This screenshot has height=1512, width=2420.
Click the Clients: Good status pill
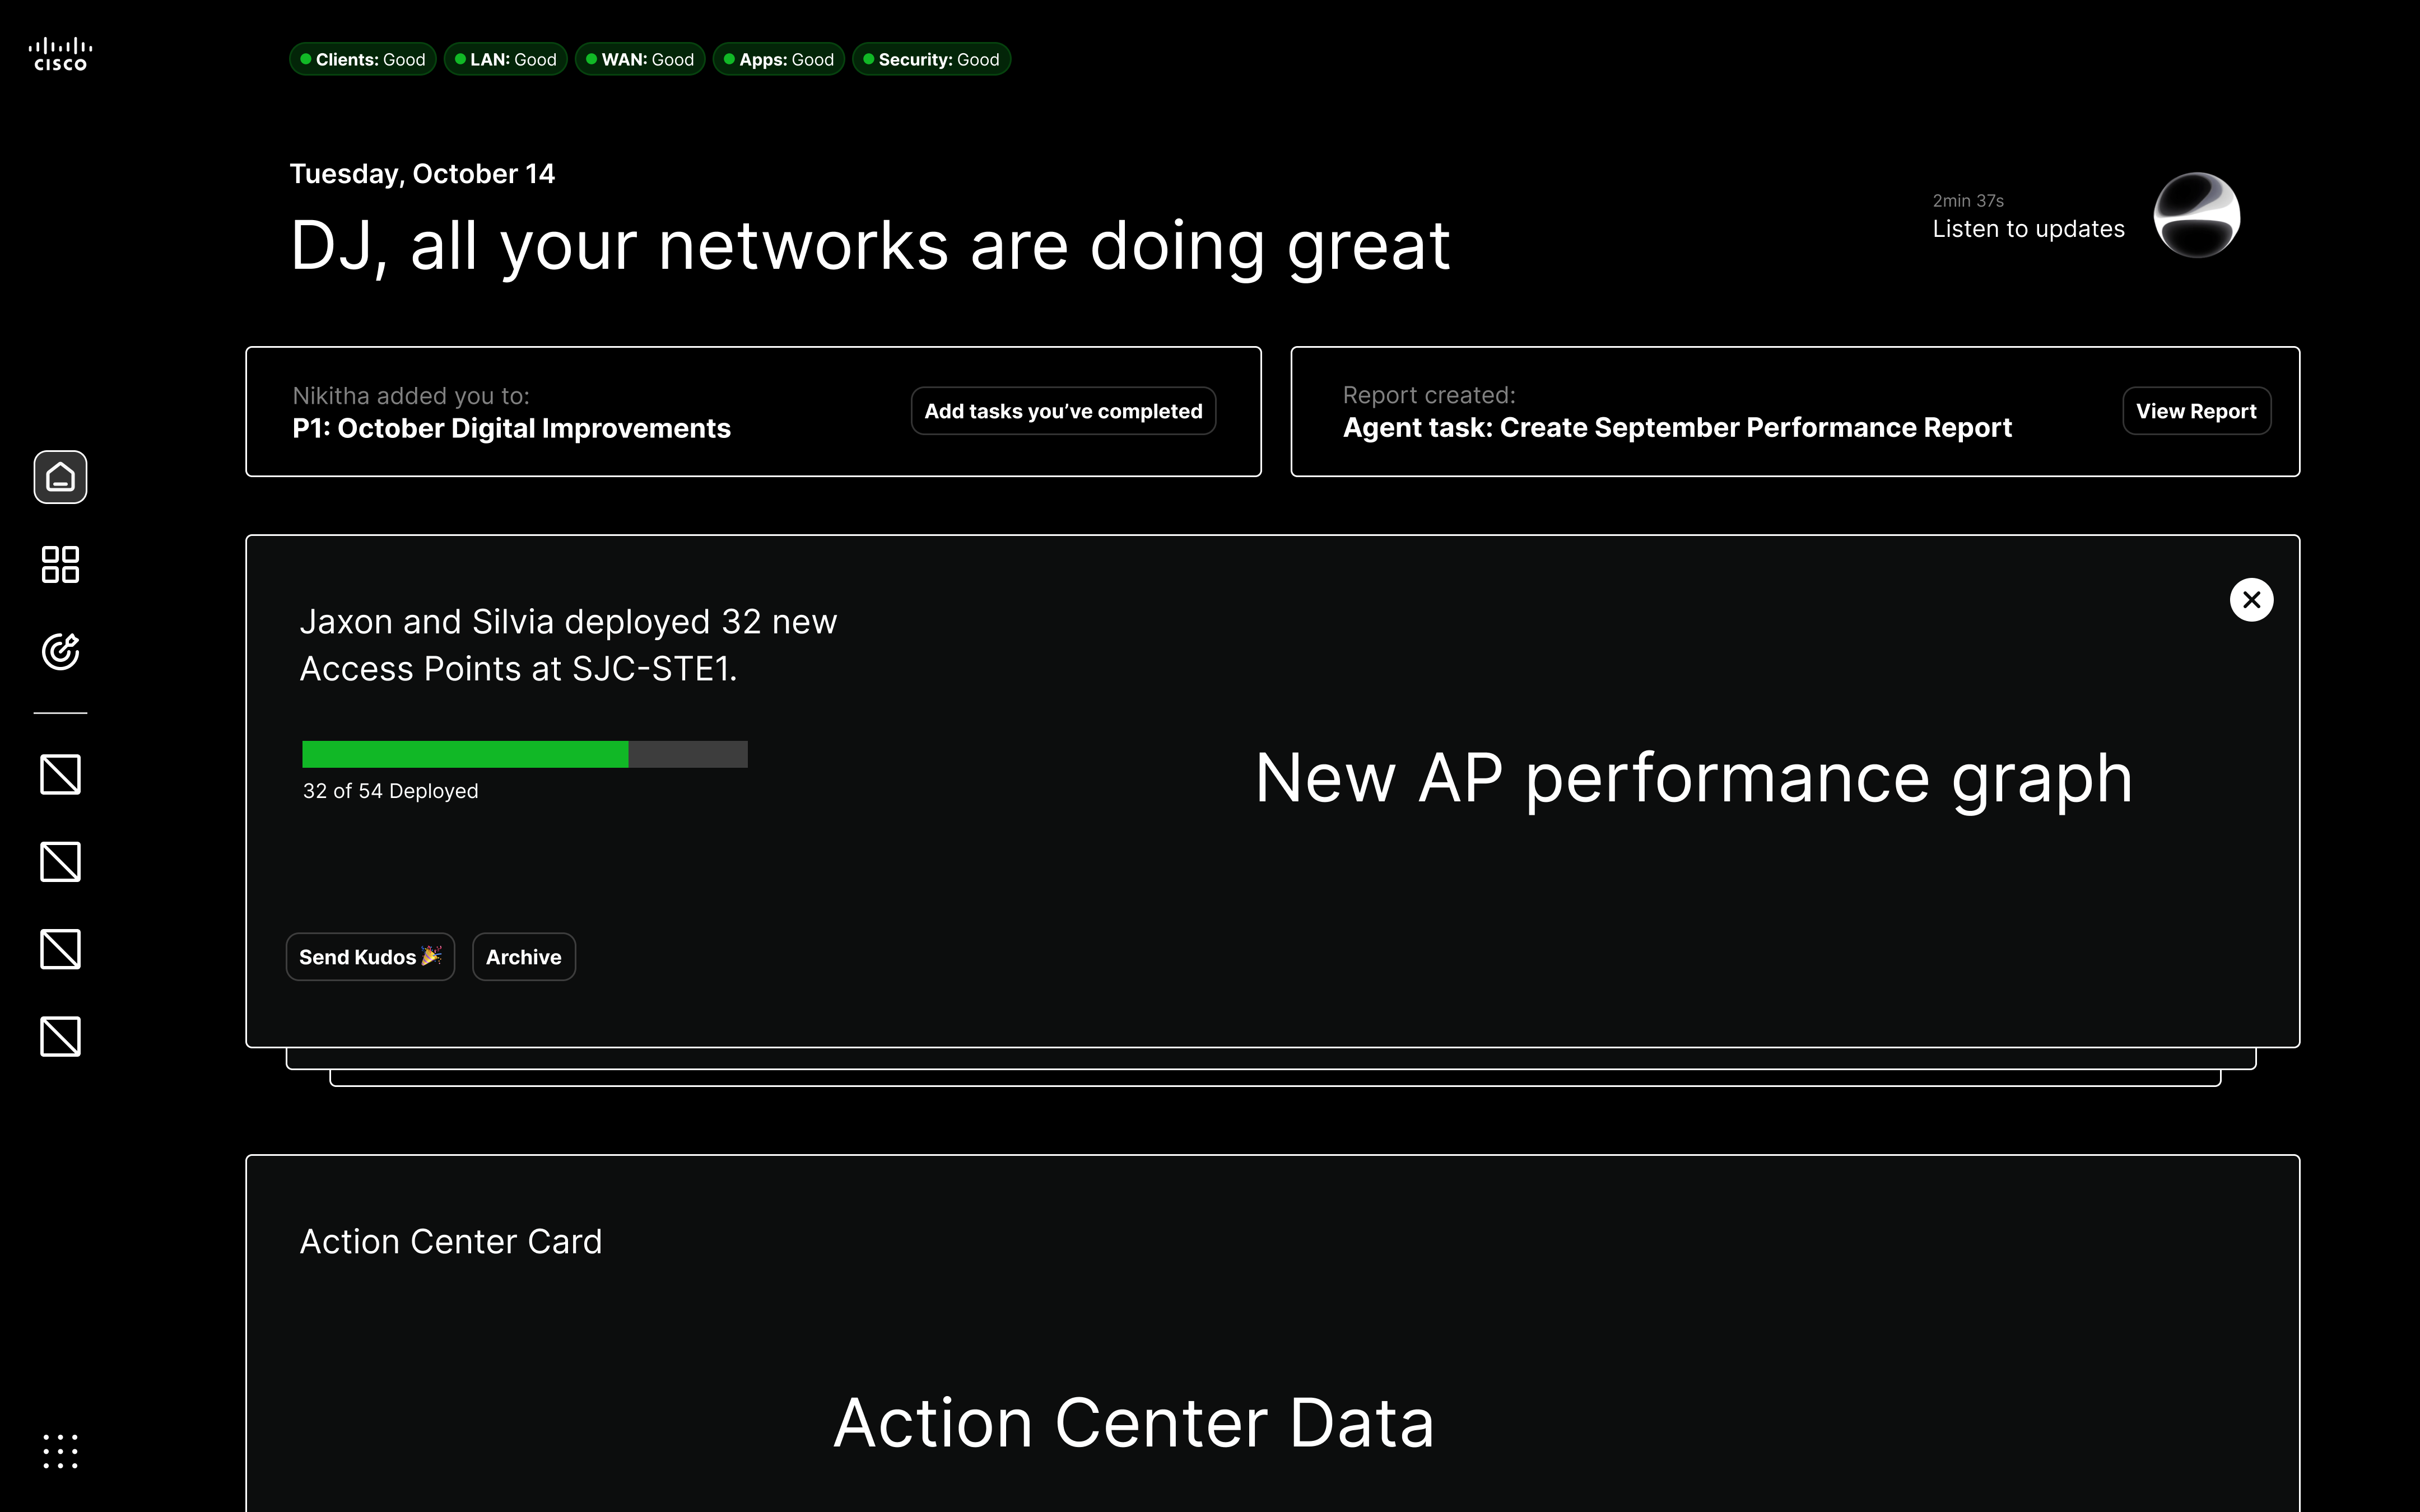(363, 59)
